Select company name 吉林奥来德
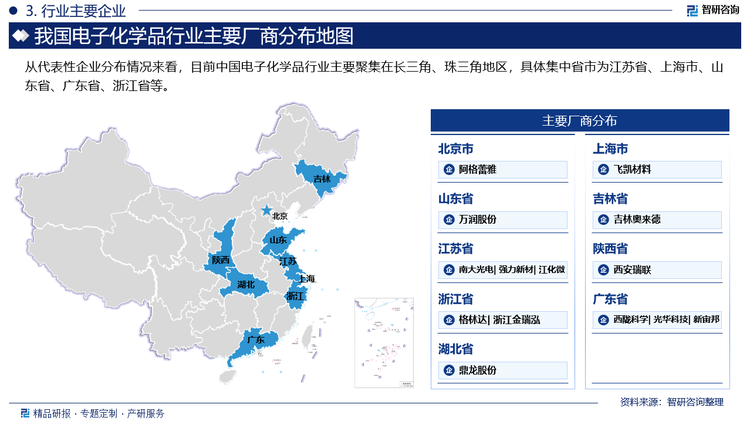This screenshot has width=750, height=421. tap(637, 220)
